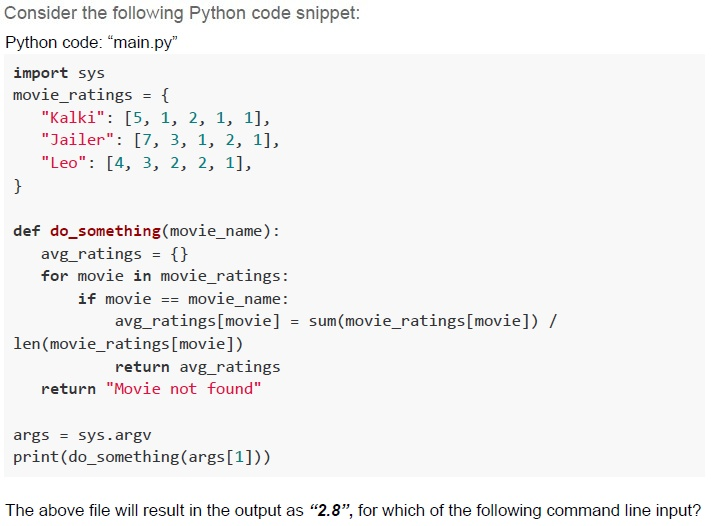The width and height of the screenshot is (714, 526).
Task: Click the 'if' keyword in condition
Action: pos(87,299)
